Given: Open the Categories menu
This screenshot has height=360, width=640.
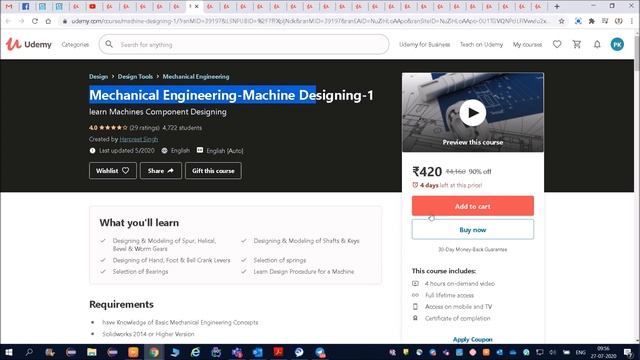Looking at the screenshot, I should coord(75,44).
